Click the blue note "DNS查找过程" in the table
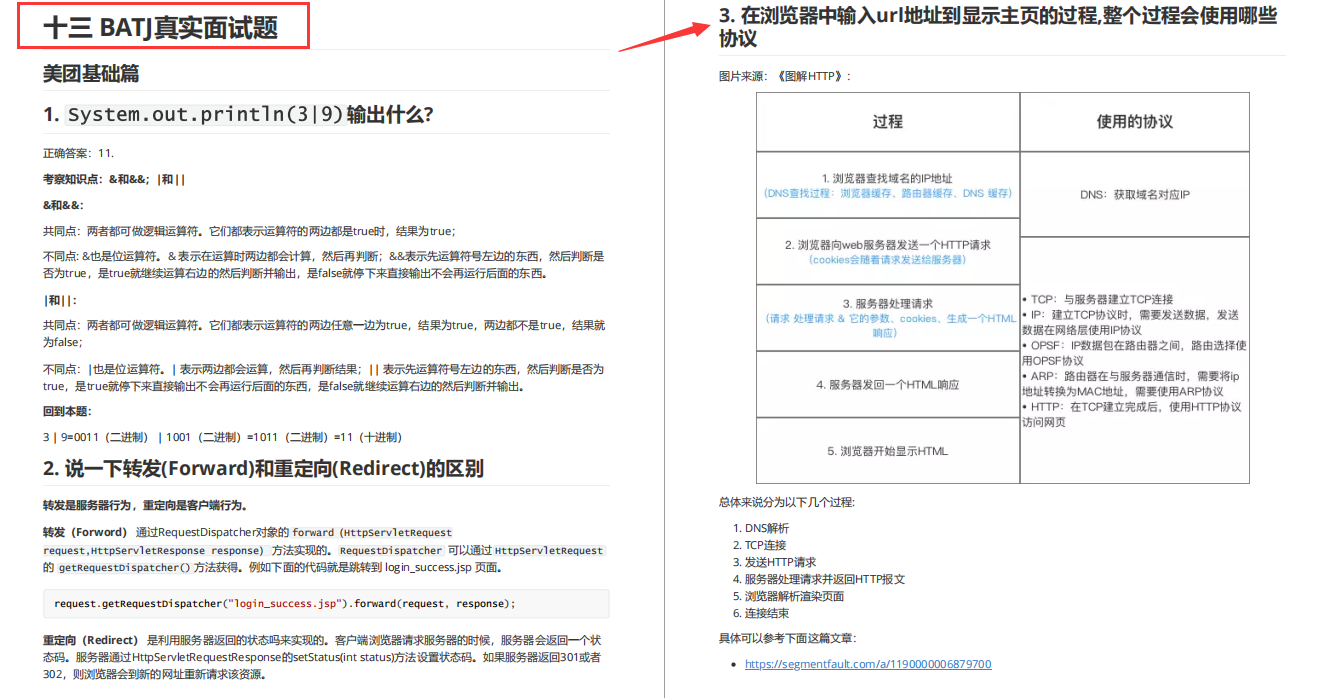The height and width of the screenshot is (698, 1329). coord(888,193)
